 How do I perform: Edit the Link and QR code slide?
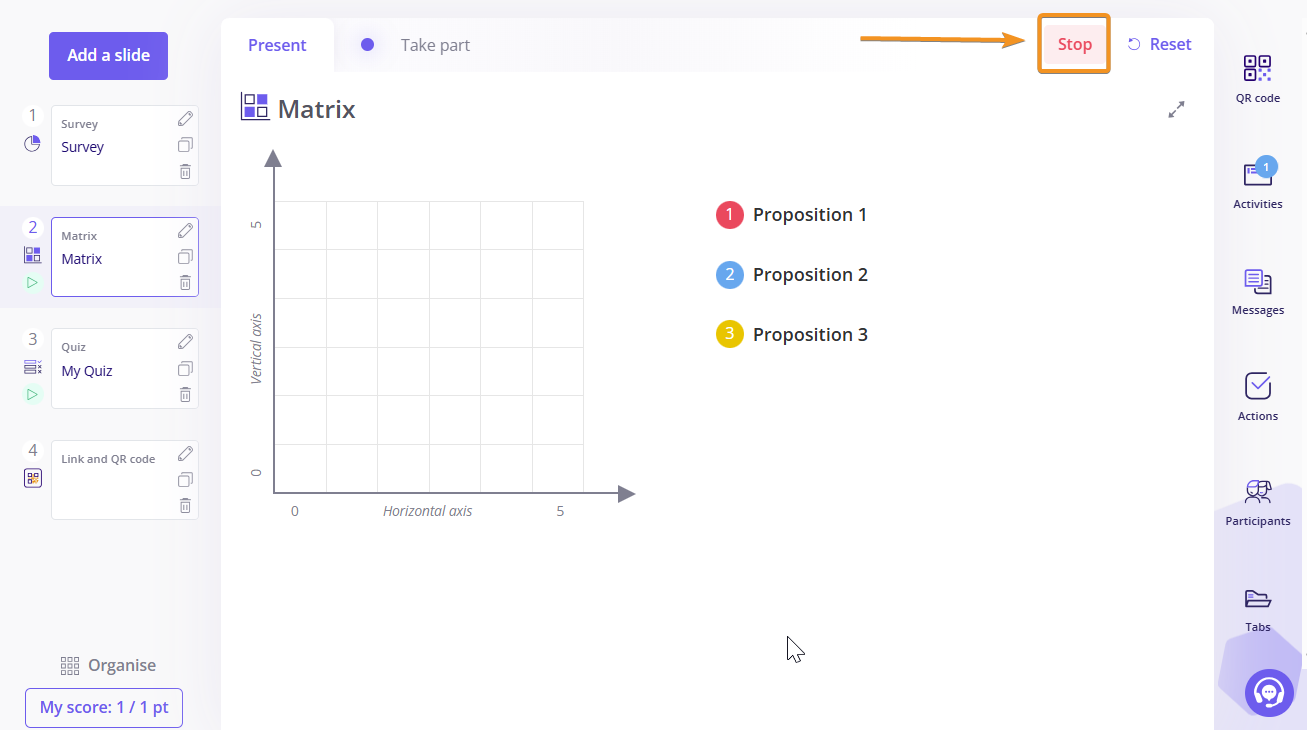(x=185, y=453)
